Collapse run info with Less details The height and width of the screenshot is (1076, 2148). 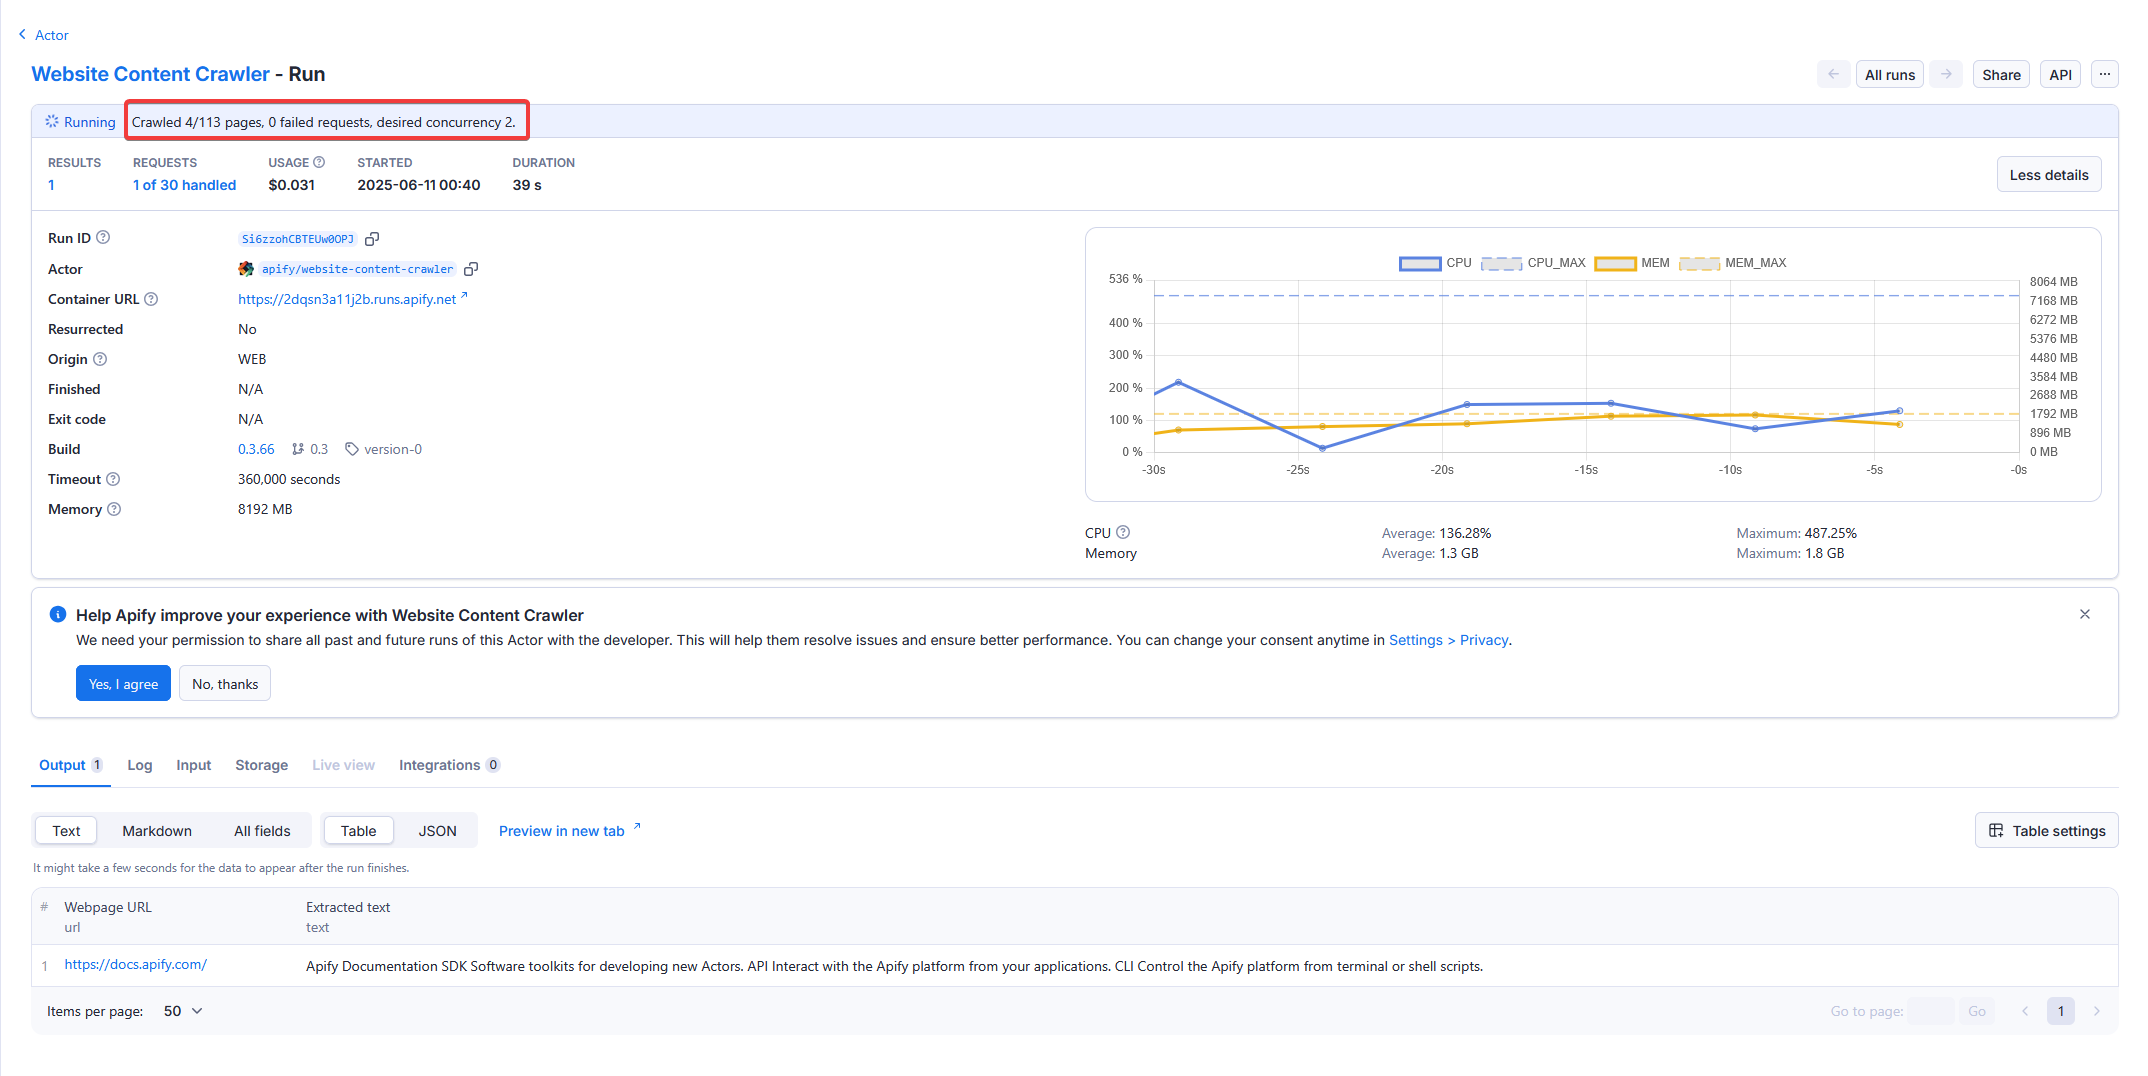point(2048,175)
